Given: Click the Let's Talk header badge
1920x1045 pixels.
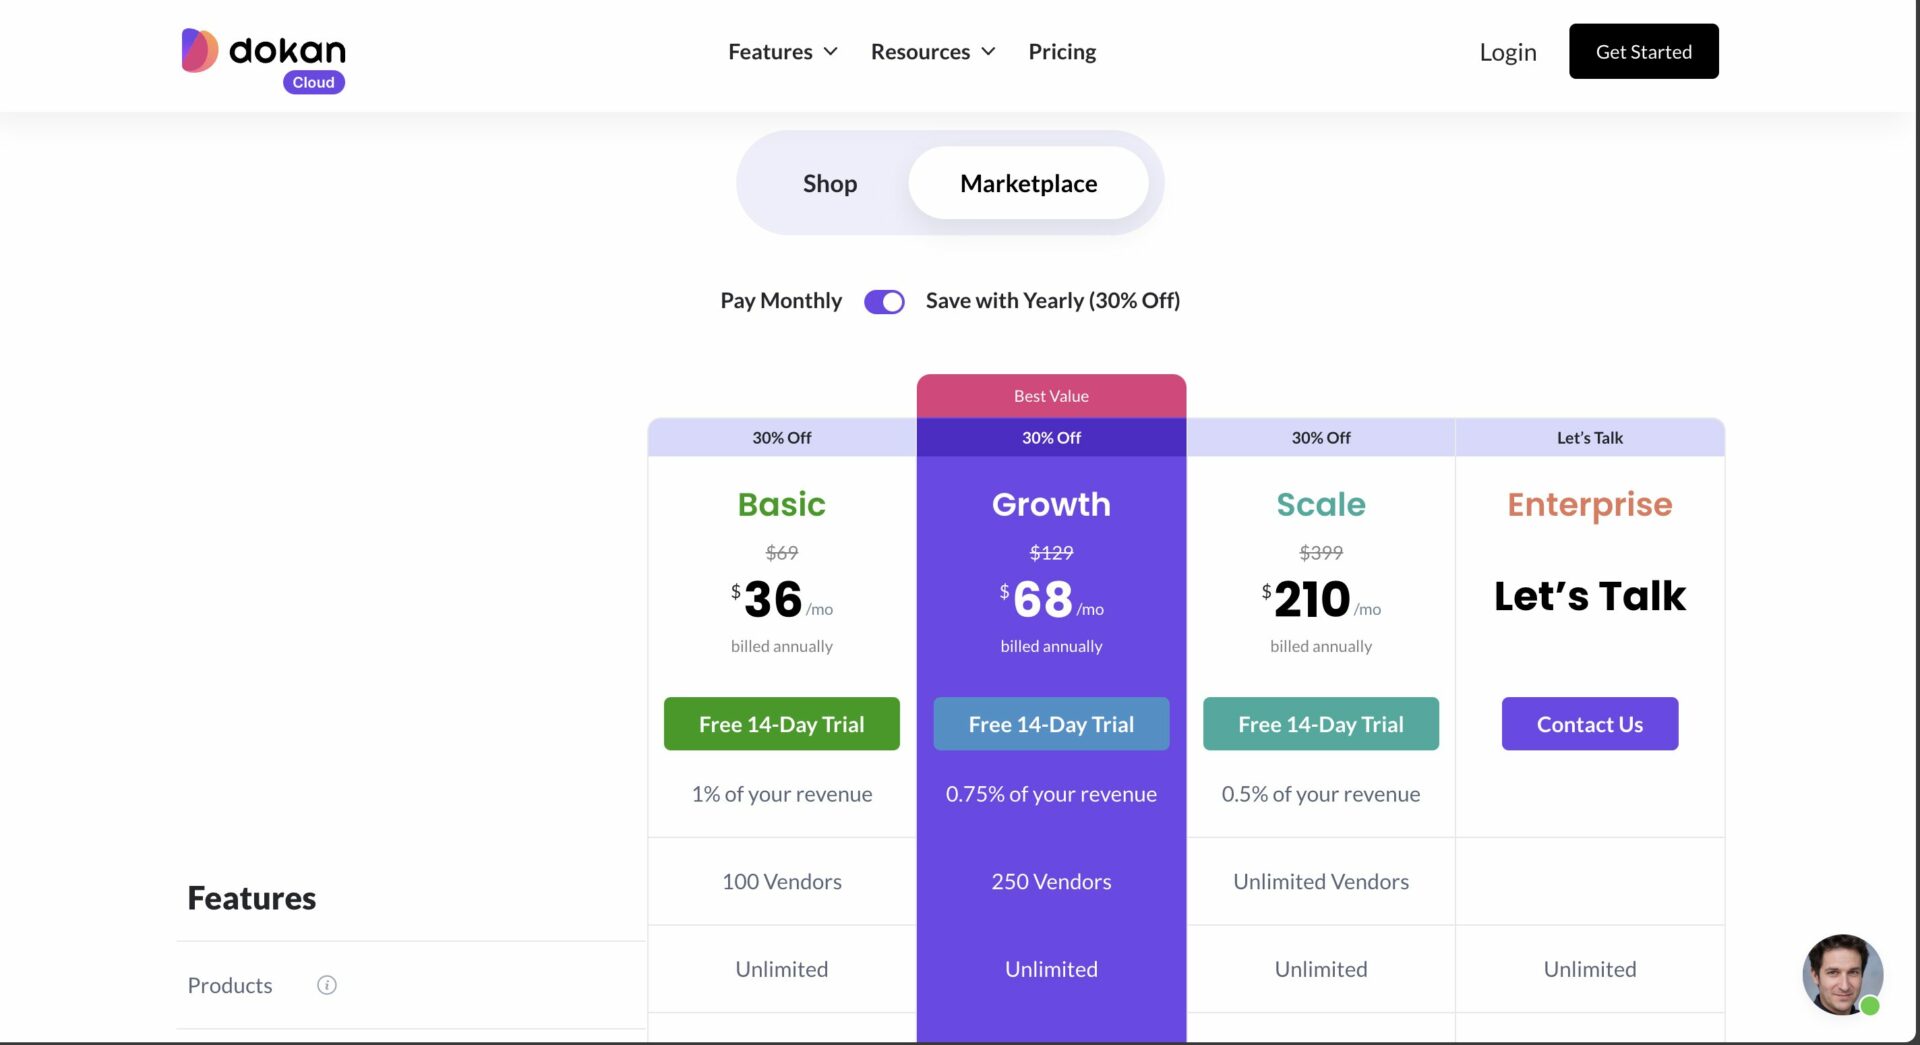Looking at the screenshot, I should point(1589,438).
